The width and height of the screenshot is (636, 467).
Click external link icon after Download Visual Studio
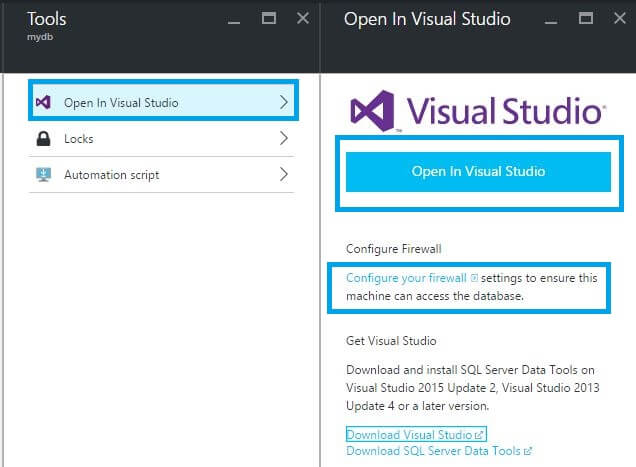click(x=481, y=435)
